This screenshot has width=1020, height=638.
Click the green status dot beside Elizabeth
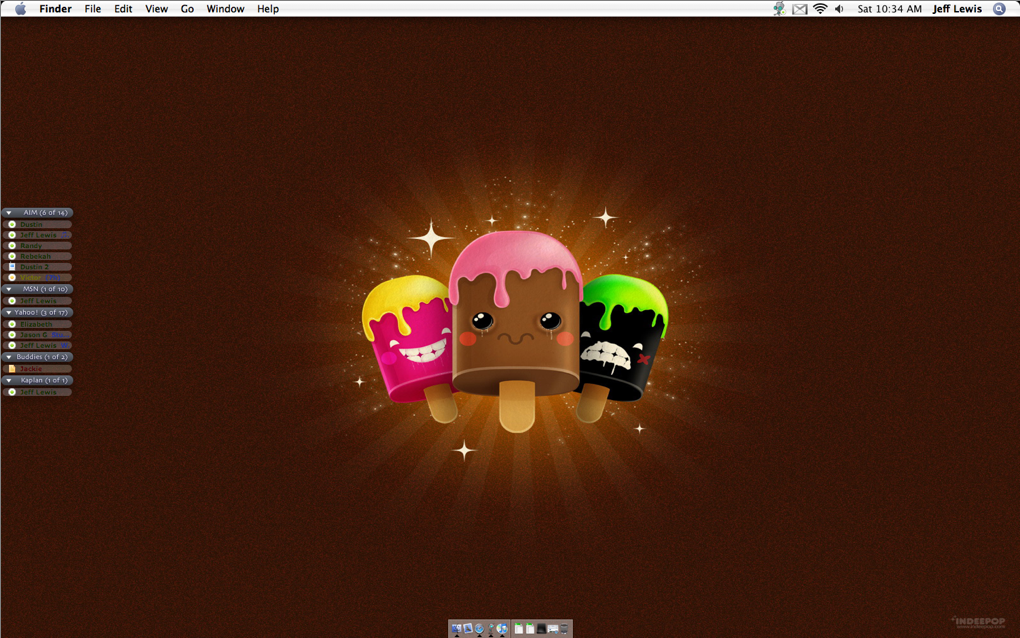(12, 324)
